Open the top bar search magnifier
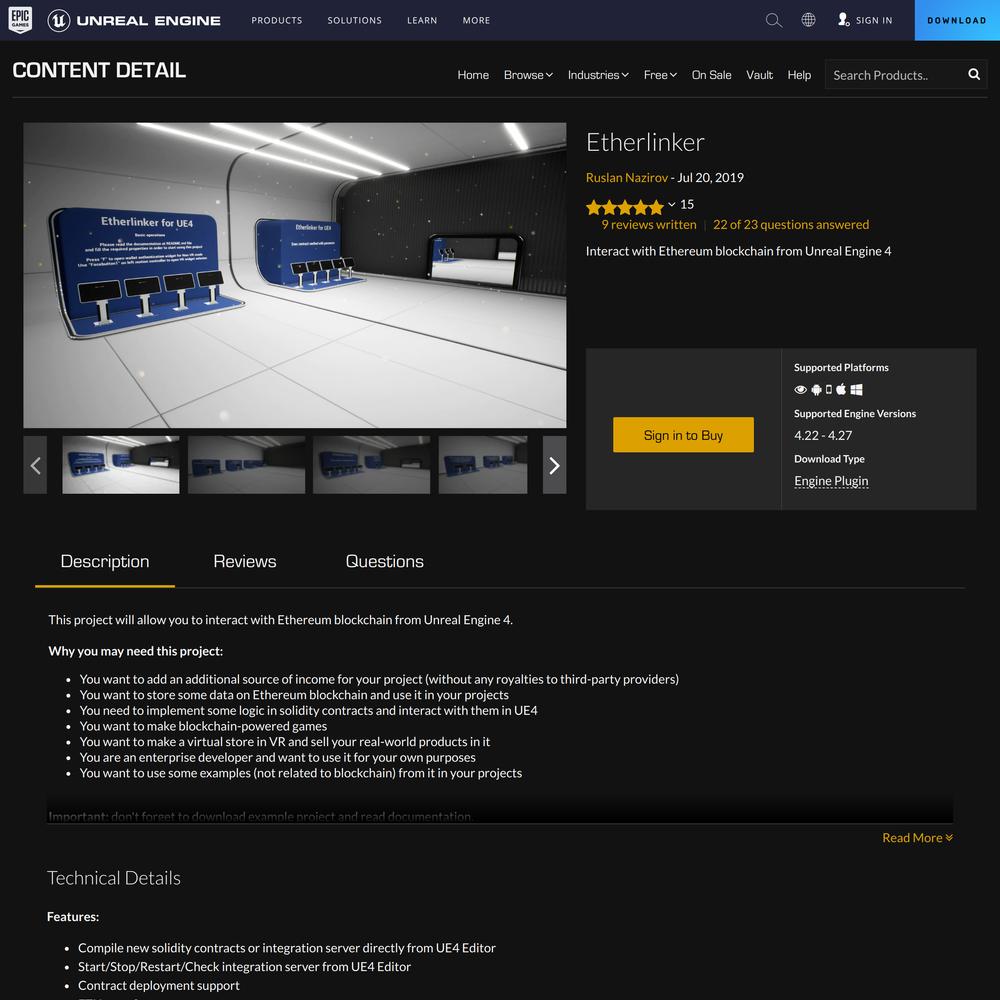The height and width of the screenshot is (1000, 1000). coord(773,20)
